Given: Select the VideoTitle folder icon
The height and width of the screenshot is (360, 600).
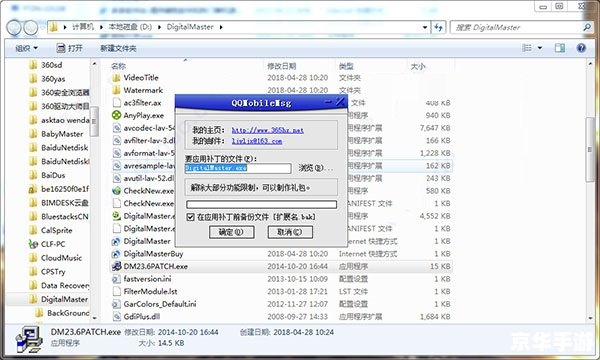Looking at the screenshot, I should coord(116,78).
